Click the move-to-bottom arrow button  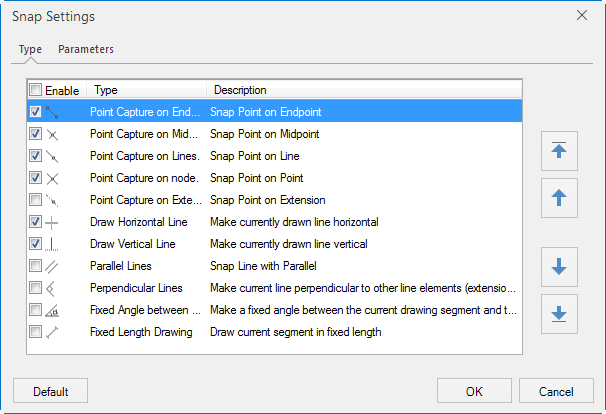click(559, 314)
